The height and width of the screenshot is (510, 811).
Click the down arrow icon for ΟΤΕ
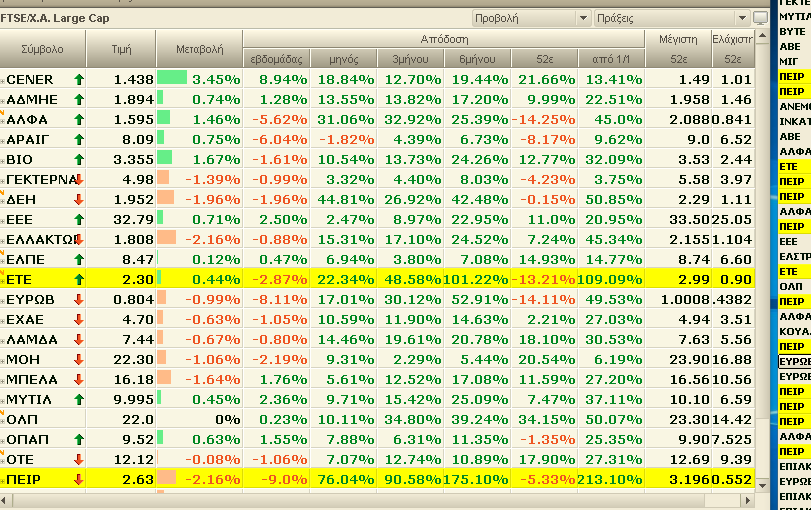click(79, 459)
